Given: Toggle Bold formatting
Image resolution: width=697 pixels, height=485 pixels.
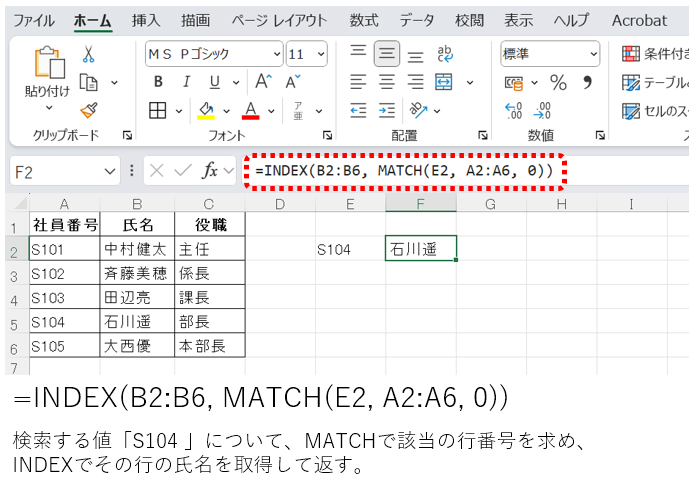Looking at the screenshot, I should (x=158, y=82).
